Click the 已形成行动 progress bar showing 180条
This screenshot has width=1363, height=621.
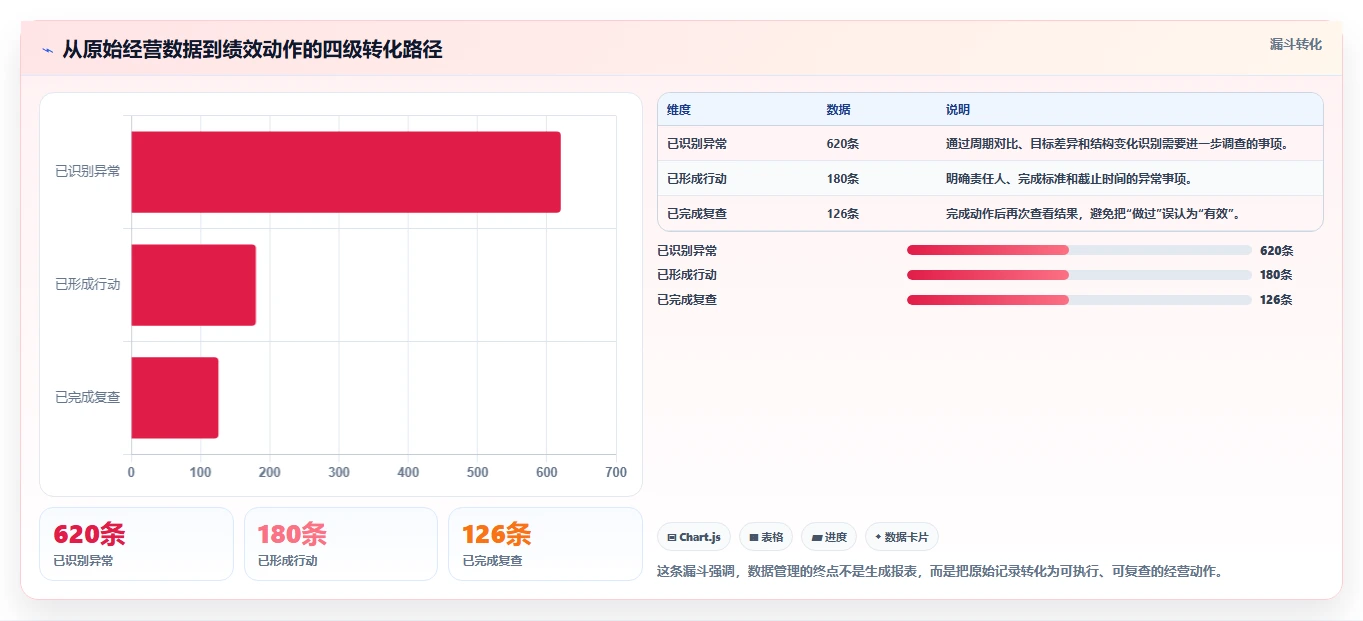pos(1079,275)
